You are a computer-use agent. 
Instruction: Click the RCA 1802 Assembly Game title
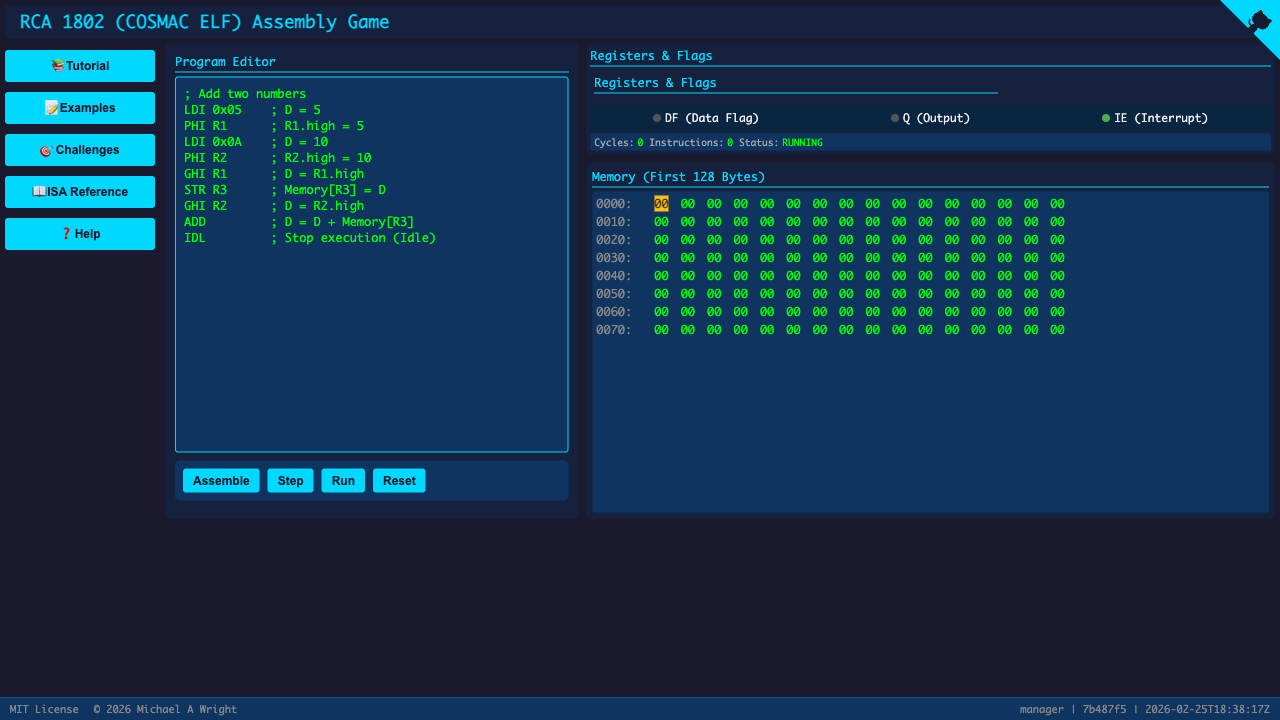coord(205,22)
